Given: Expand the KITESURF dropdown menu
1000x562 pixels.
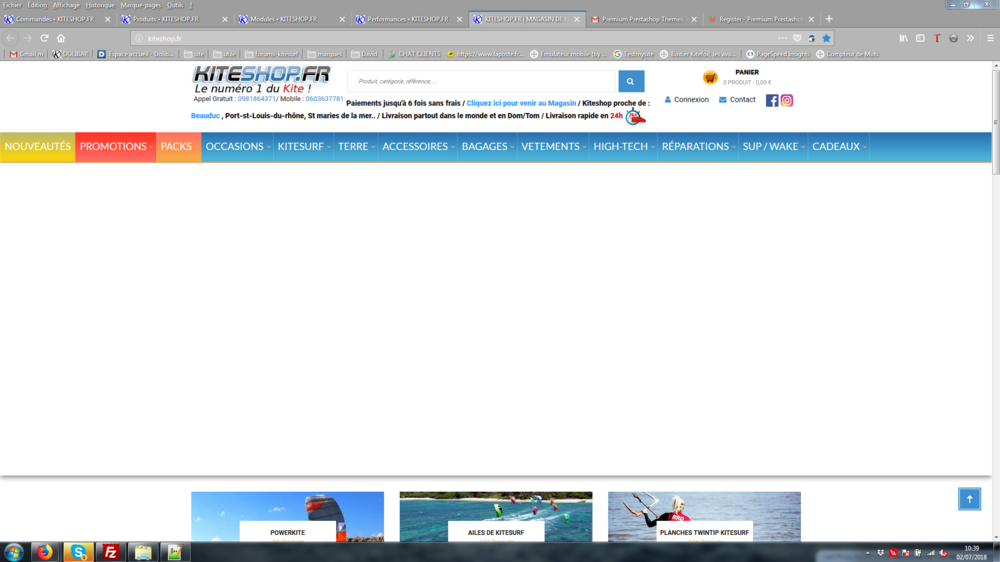Looking at the screenshot, I should tap(304, 147).
